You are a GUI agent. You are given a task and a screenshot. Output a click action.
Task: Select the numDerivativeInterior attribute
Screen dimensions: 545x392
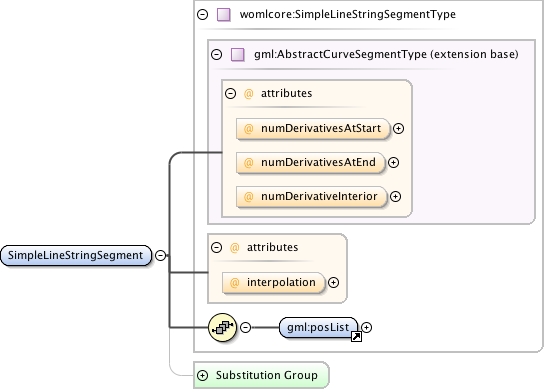point(311,197)
